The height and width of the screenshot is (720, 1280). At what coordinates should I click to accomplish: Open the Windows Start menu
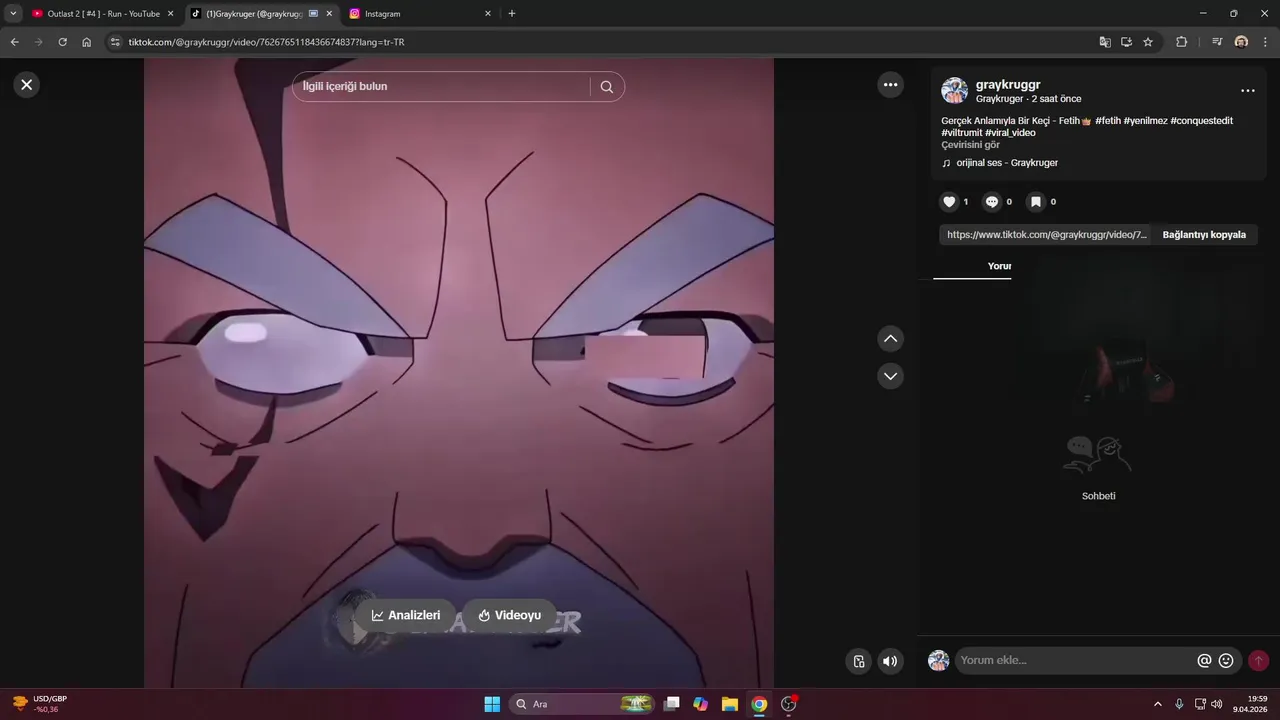[492, 704]
